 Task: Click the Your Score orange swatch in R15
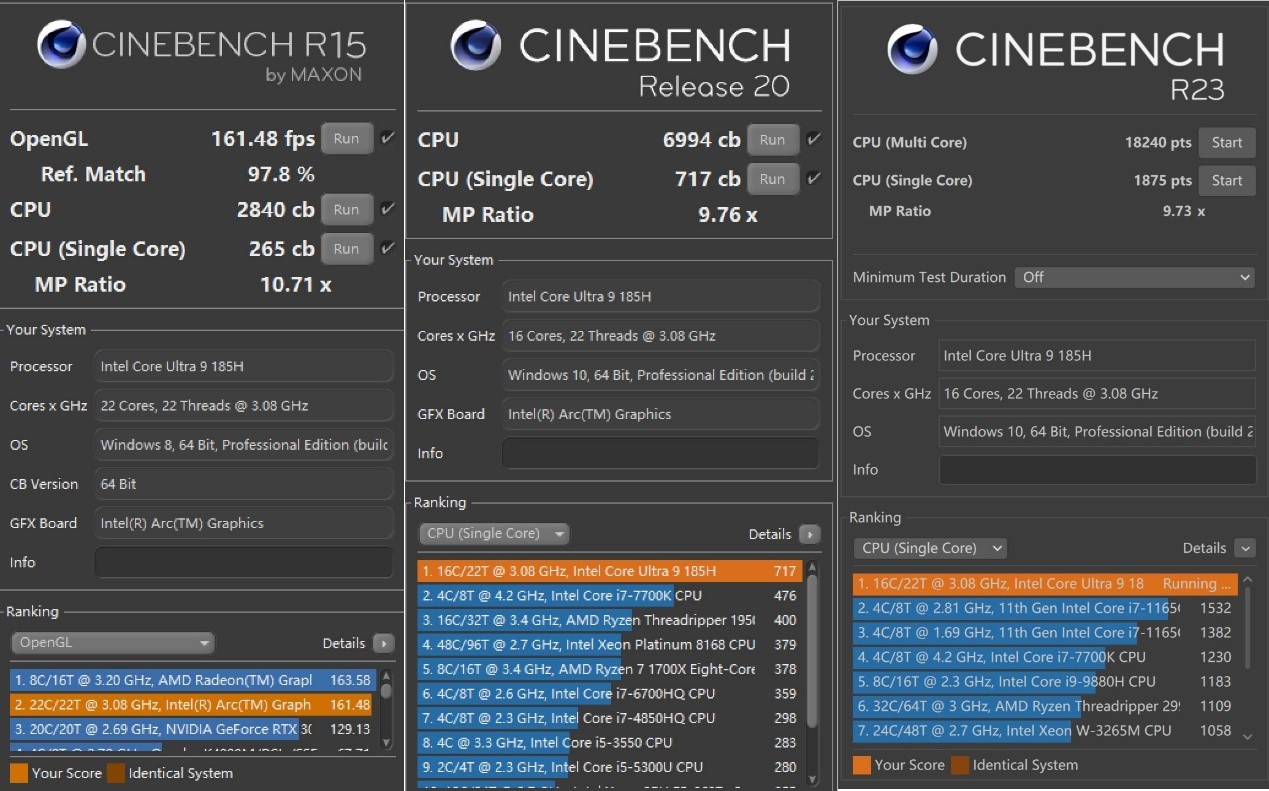(19, 773)
